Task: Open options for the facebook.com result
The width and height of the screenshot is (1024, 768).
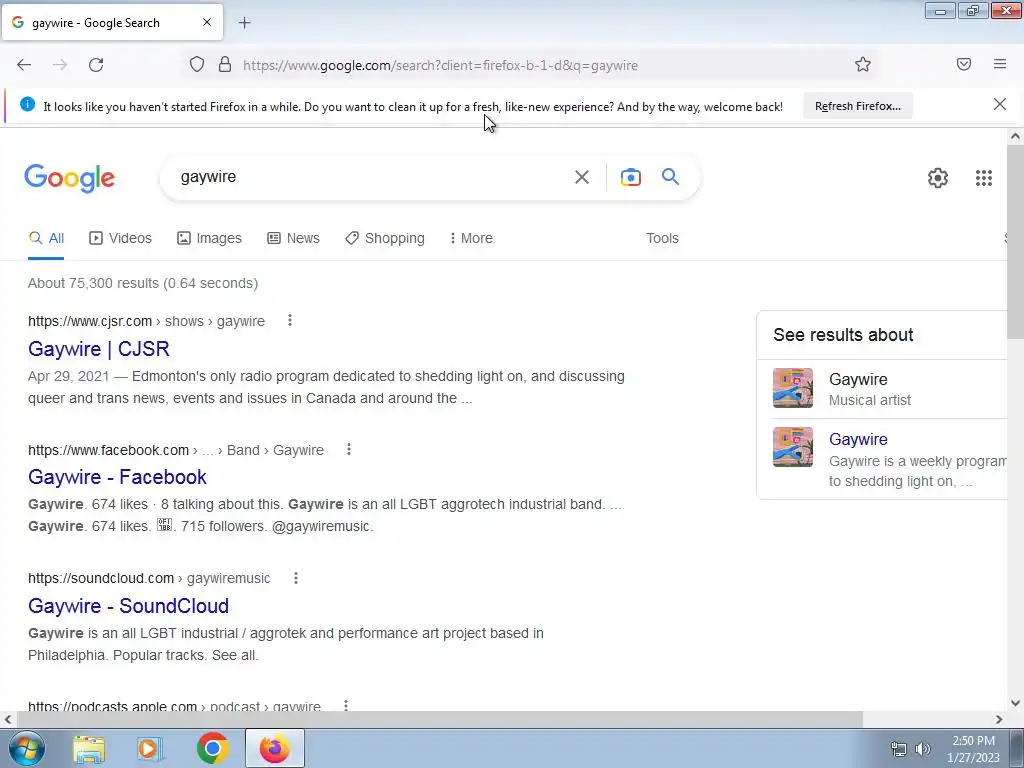Action: point(349,449)
